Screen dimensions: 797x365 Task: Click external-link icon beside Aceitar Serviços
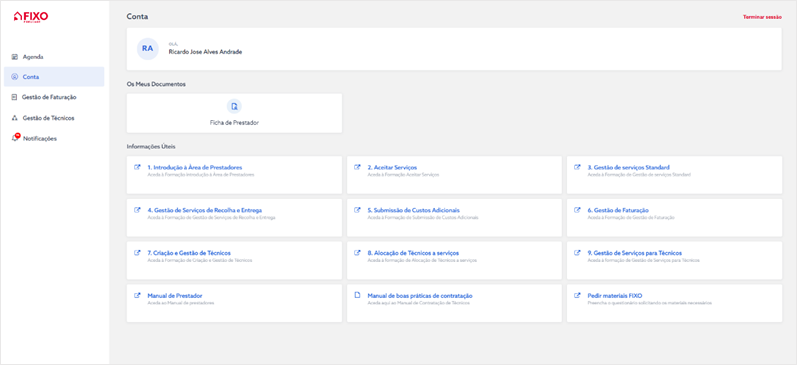pyautogui.click(x=357, y=167)
